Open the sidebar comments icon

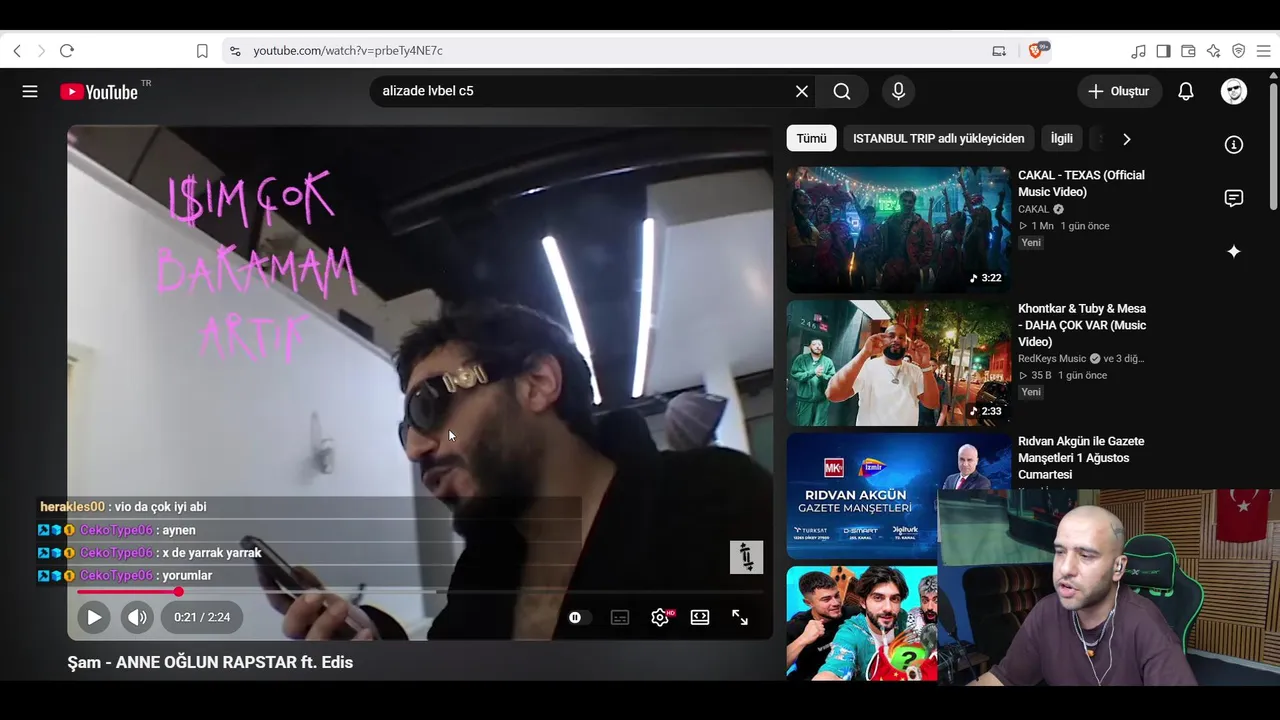tap(1234, 198)
